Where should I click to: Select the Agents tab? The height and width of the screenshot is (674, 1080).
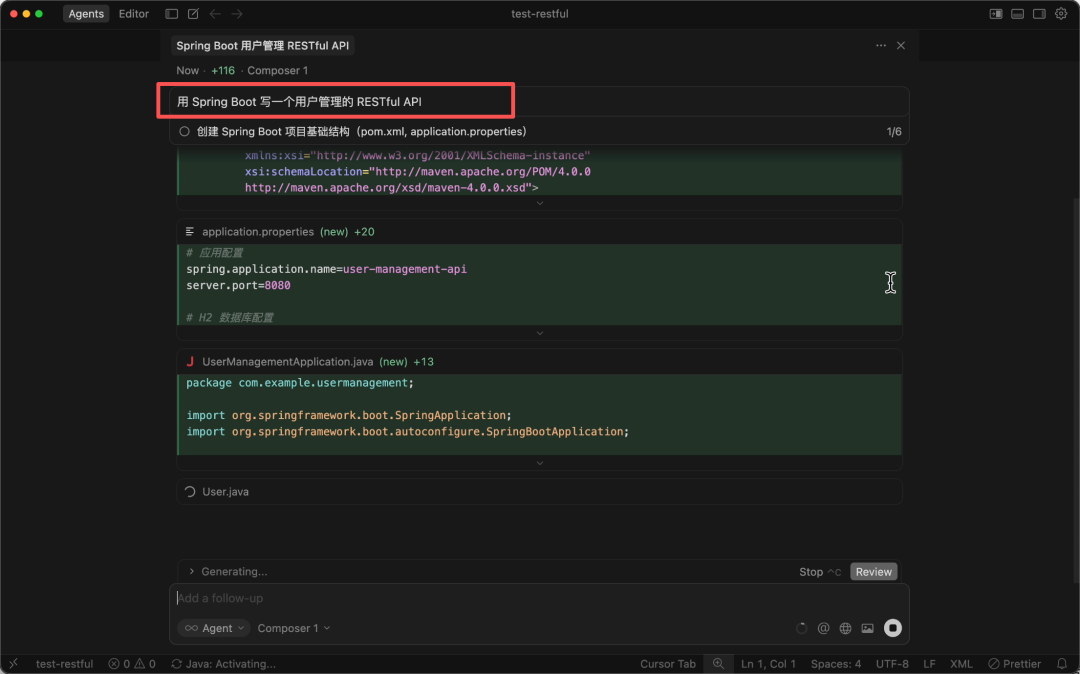(86, 14)
